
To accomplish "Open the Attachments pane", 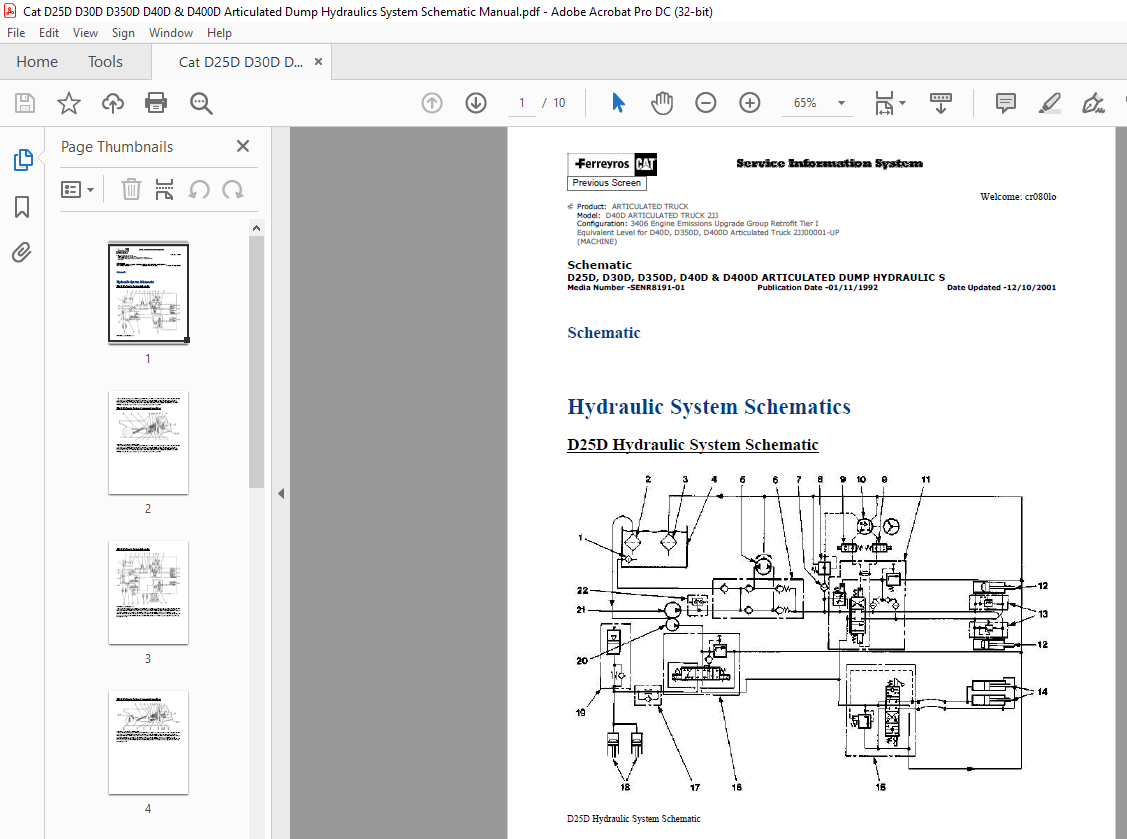I will [x=22, y=252].
